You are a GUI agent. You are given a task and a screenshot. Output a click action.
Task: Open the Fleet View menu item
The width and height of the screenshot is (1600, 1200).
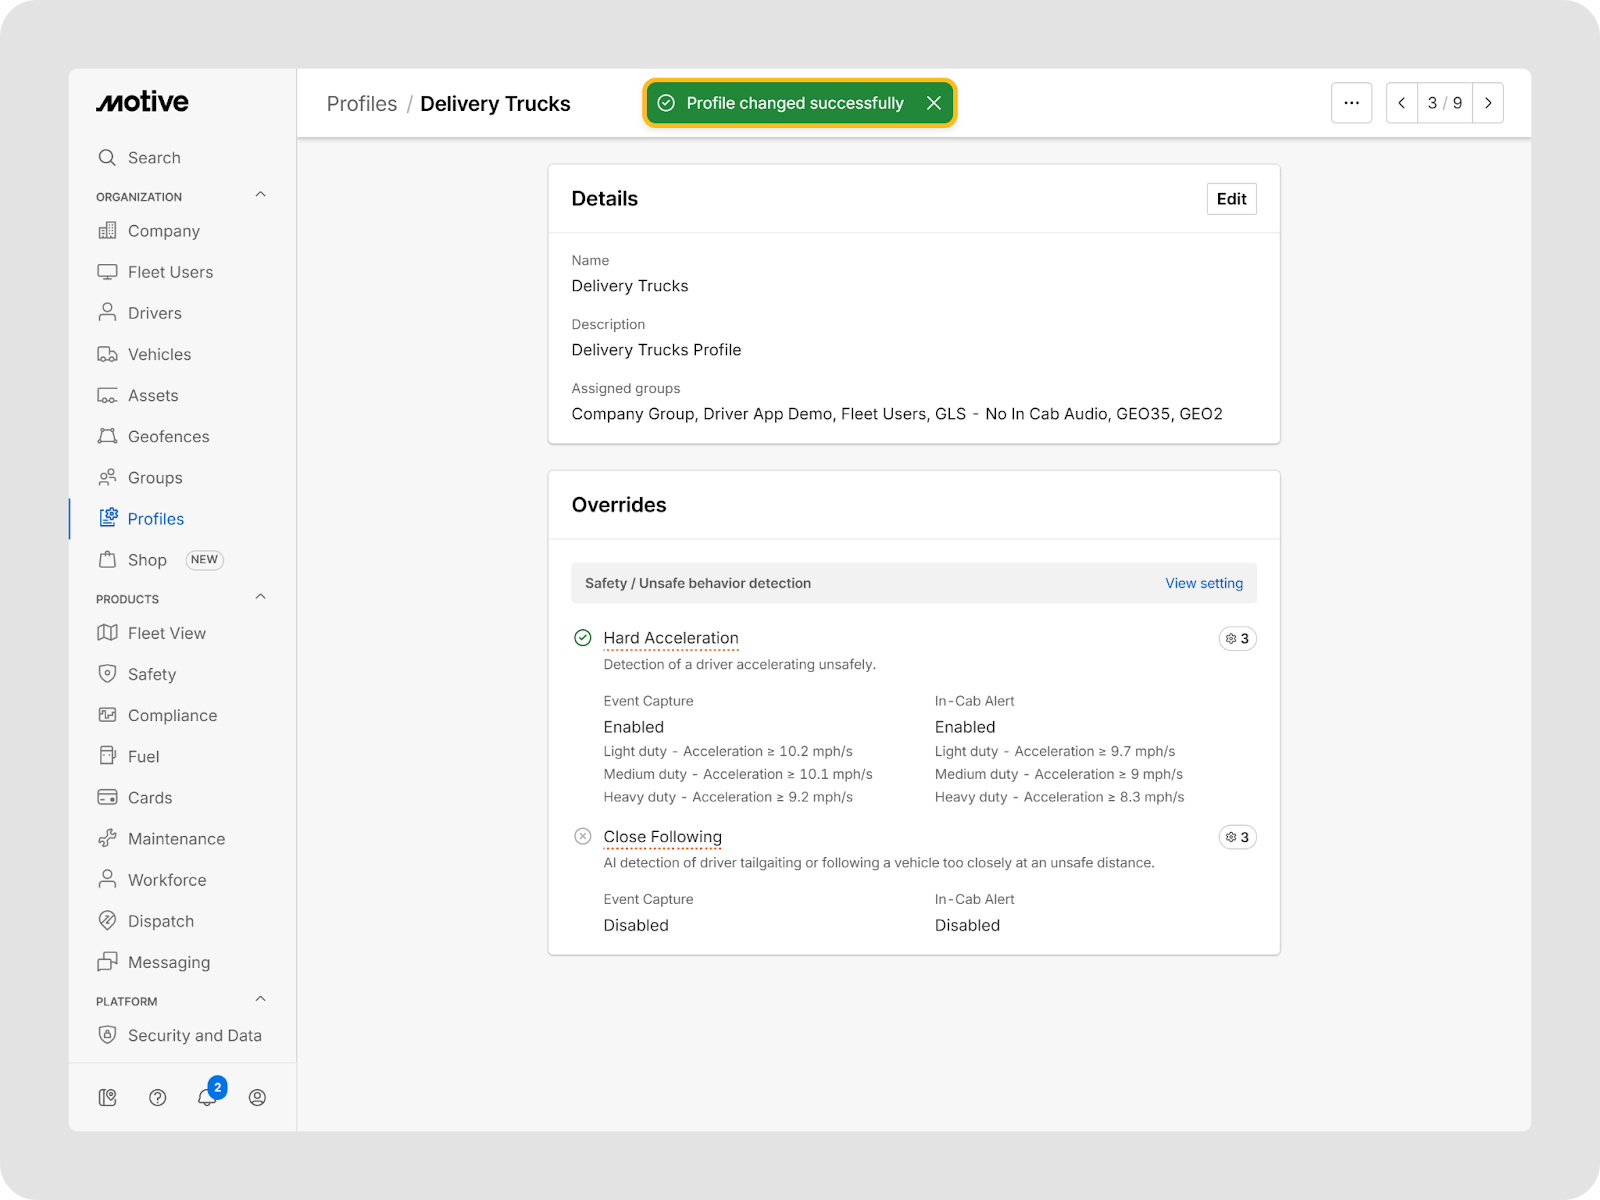[166, 633]
